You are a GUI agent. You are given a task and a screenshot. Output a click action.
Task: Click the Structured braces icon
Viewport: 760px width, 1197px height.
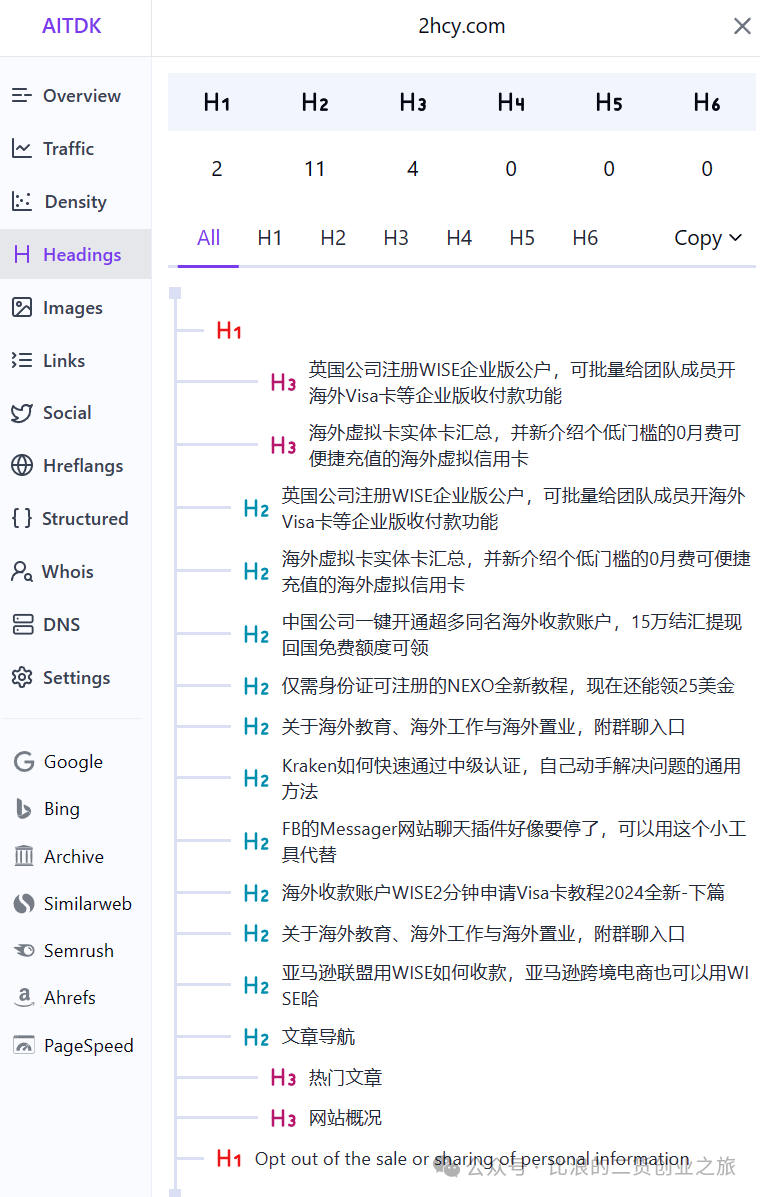click(21, 518)
